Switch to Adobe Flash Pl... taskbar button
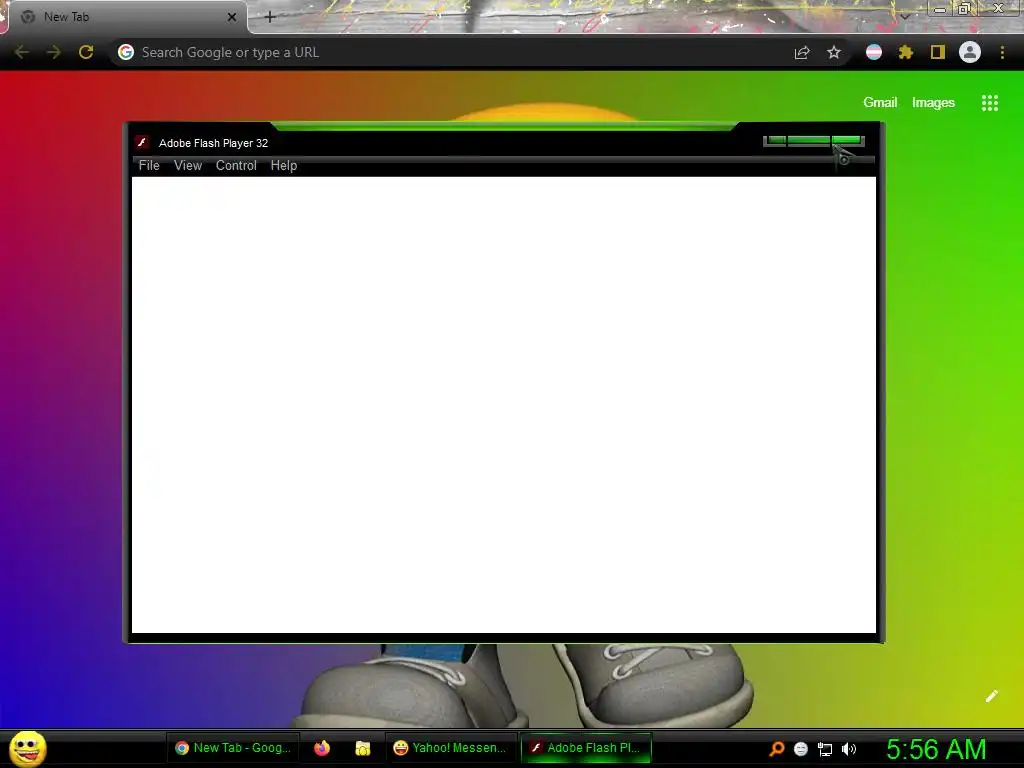The image size is (1024, 768). (x=586, y=748)
